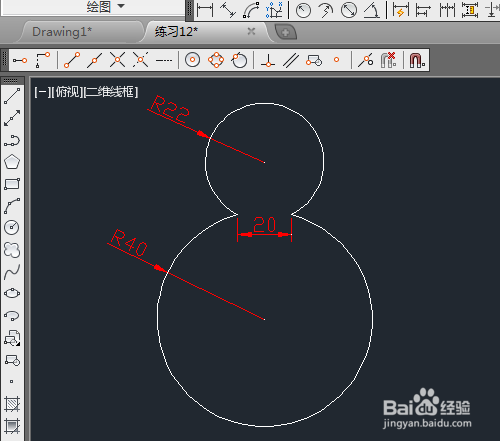Choose the Perpendicular object snap
The width and height of the screenshot is (500, 441).
[268, 60]
